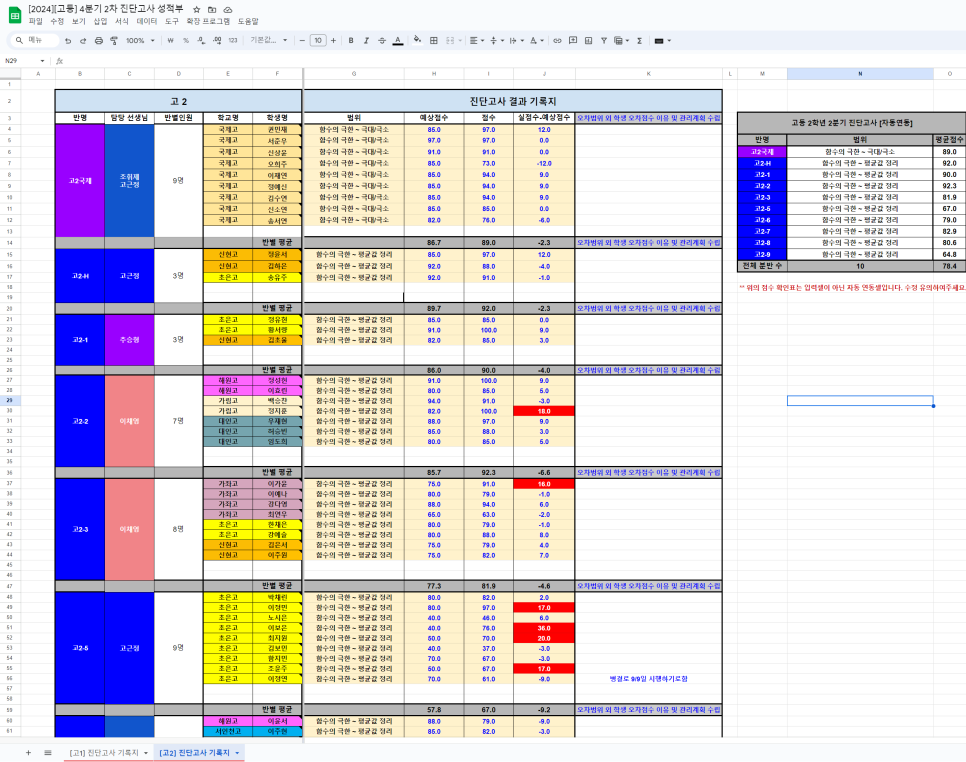Click the 메뉴 search box
Screen dimensions: 966x762
pos(36,41)
